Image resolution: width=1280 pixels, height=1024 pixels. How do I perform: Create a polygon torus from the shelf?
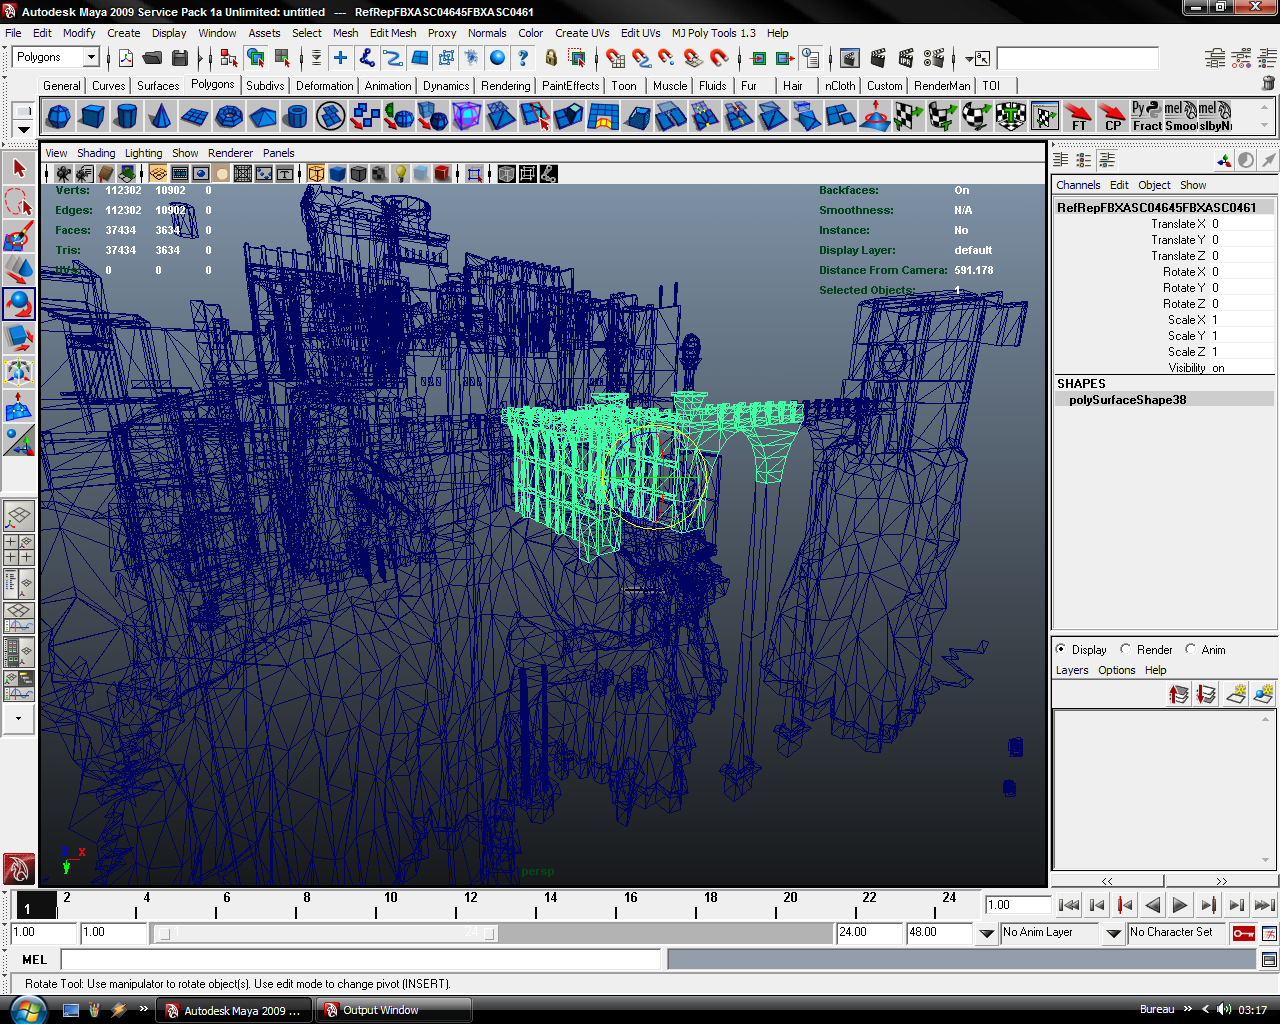[x=229, y=116]
